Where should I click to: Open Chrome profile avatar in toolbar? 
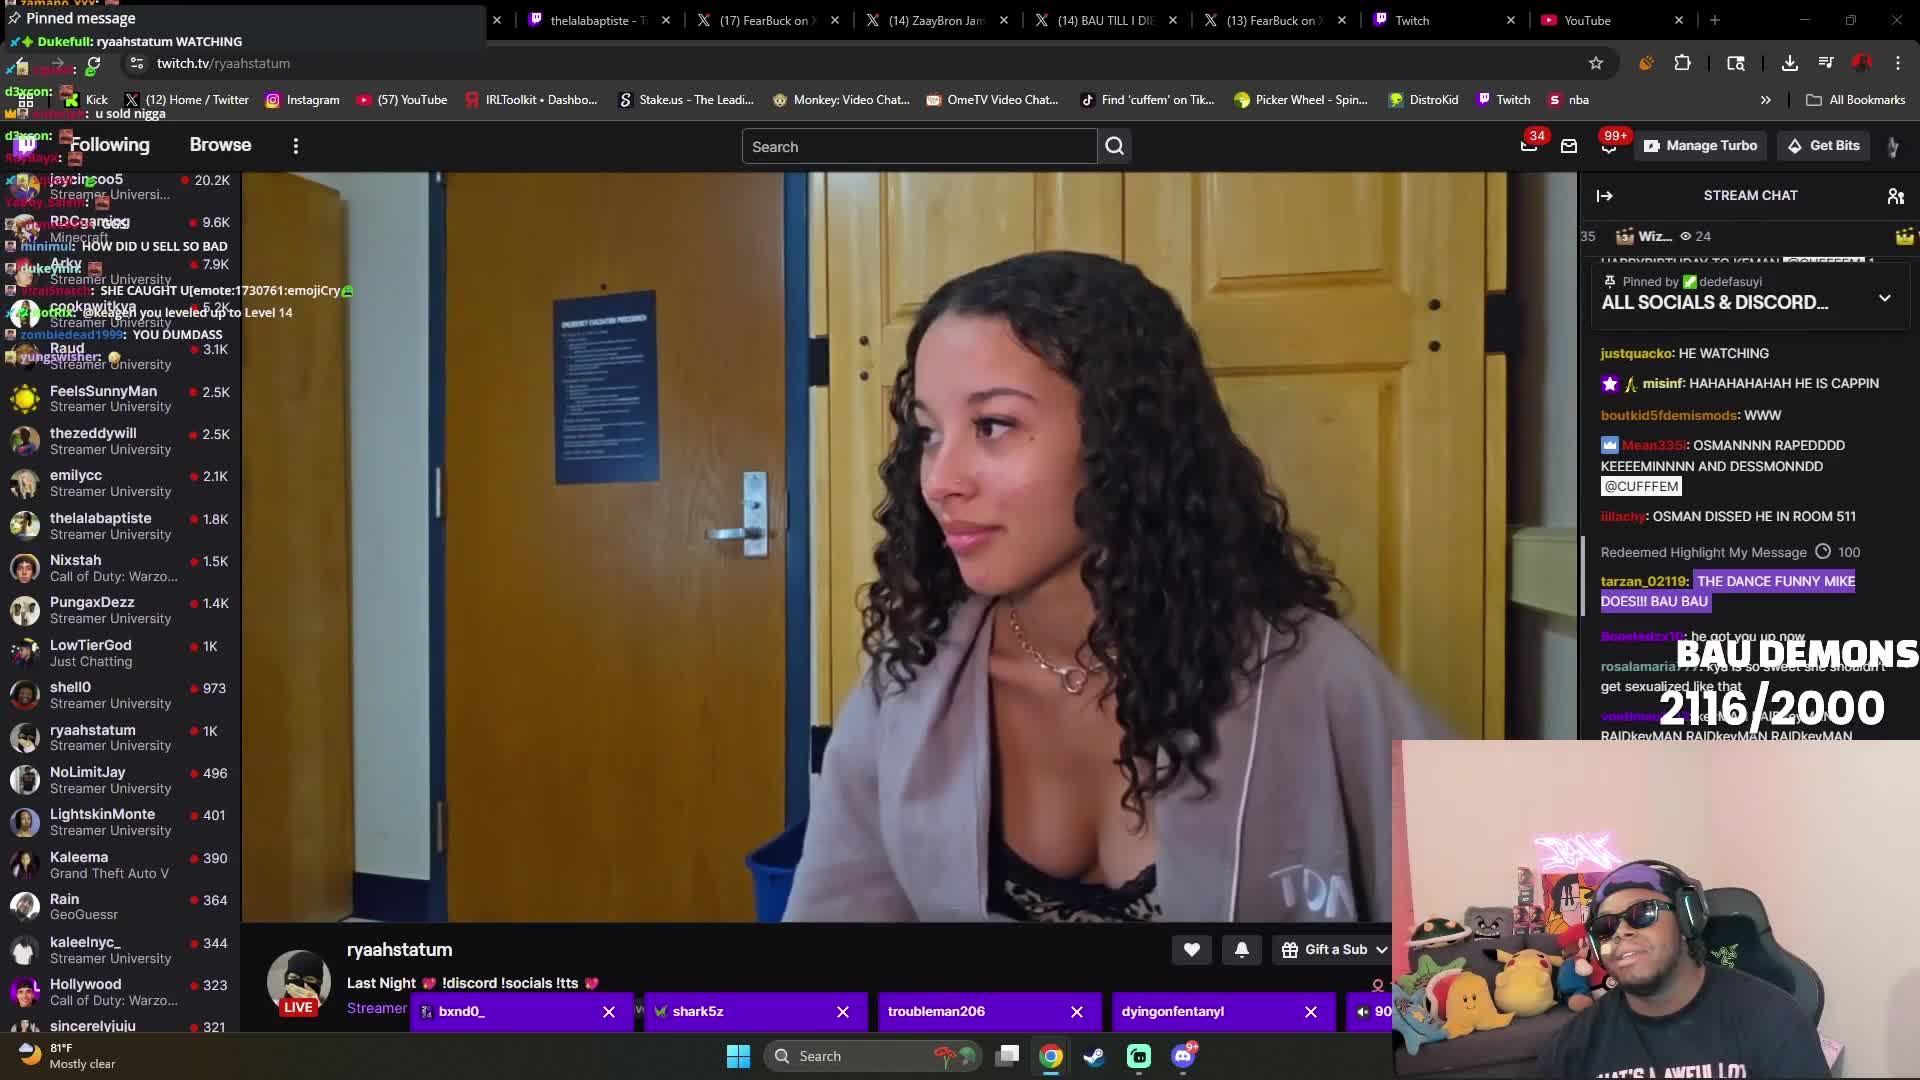[x=1861, y=63]
